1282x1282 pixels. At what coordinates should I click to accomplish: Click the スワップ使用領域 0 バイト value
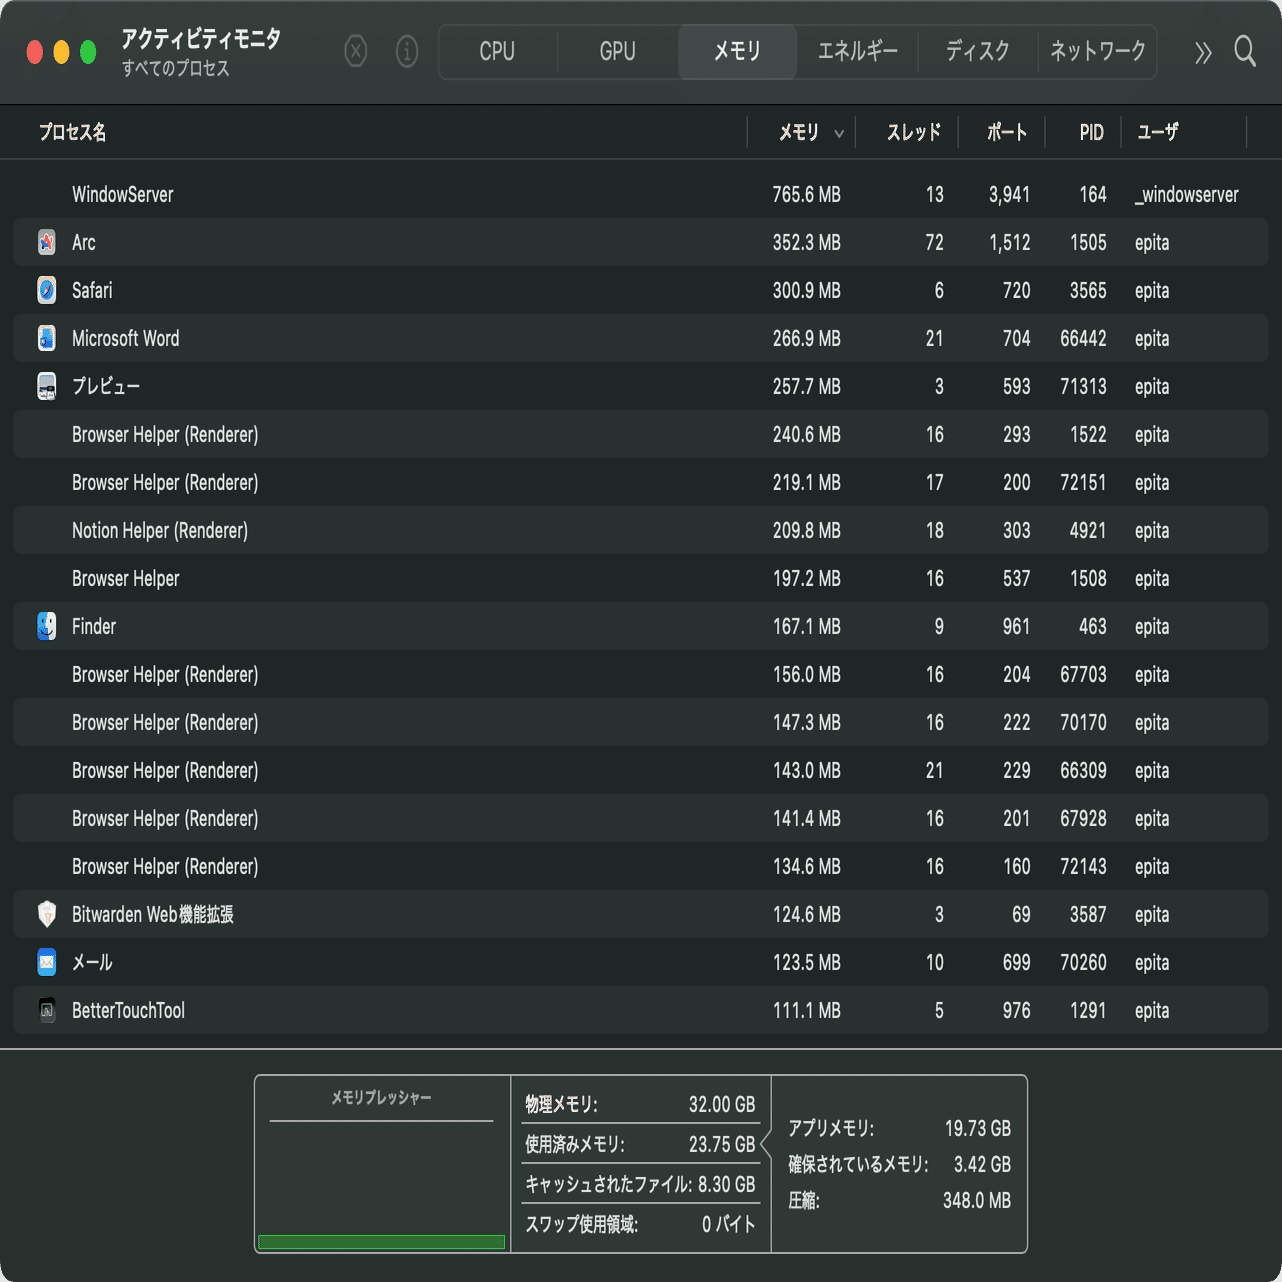tap(728, 1224)
